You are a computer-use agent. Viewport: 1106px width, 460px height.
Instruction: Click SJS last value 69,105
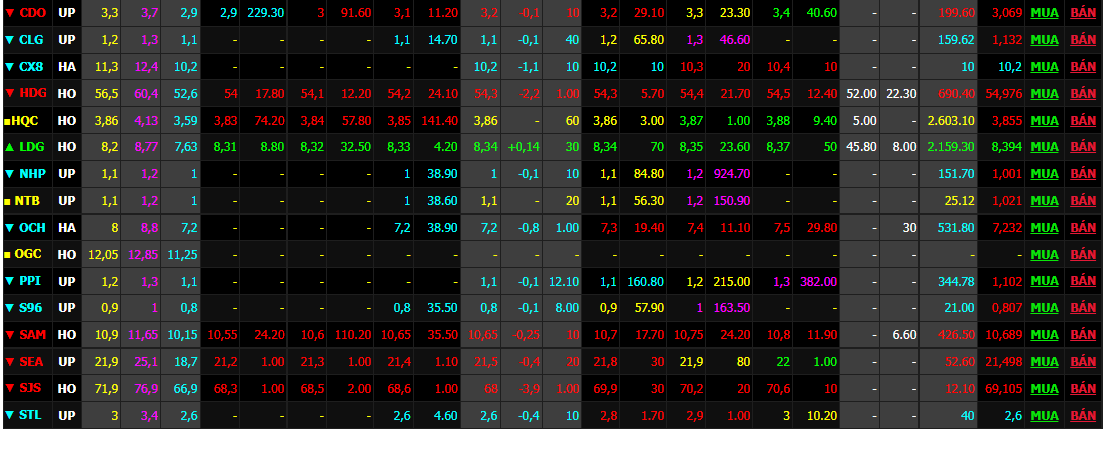pos(1002,388)
